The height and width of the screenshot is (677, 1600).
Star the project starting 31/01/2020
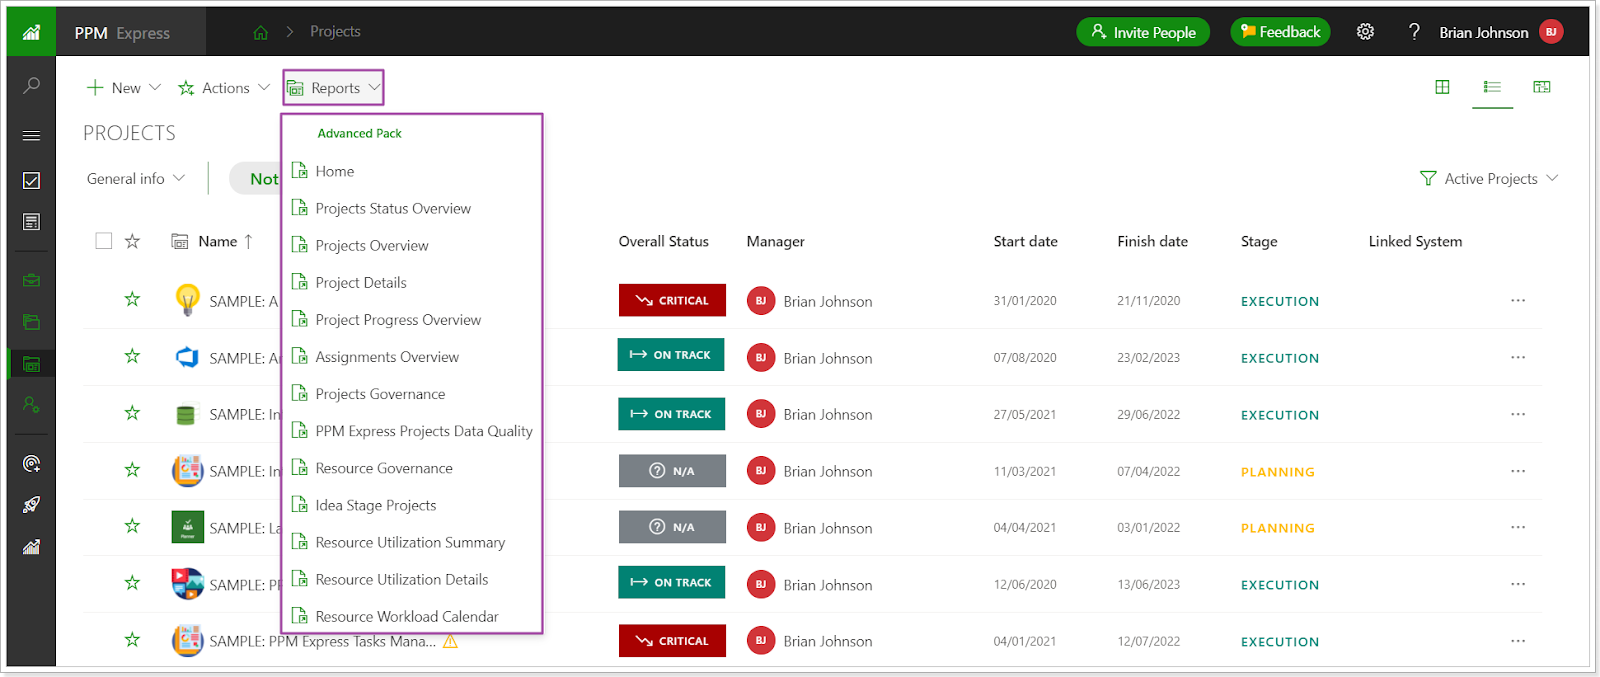pyautogui.click(x=132, y=299)
